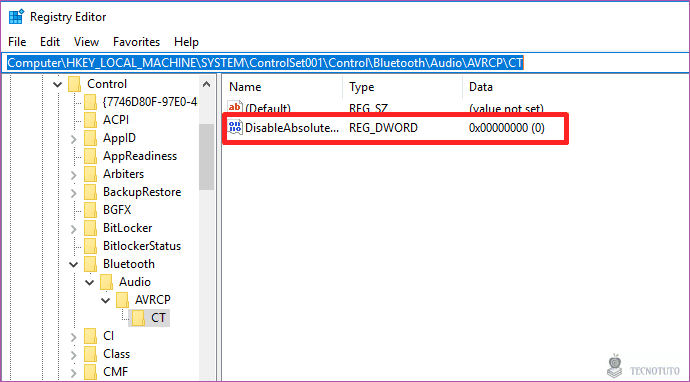
Task: Select the AppReadiness folder icon
Action: click(90, 156)
